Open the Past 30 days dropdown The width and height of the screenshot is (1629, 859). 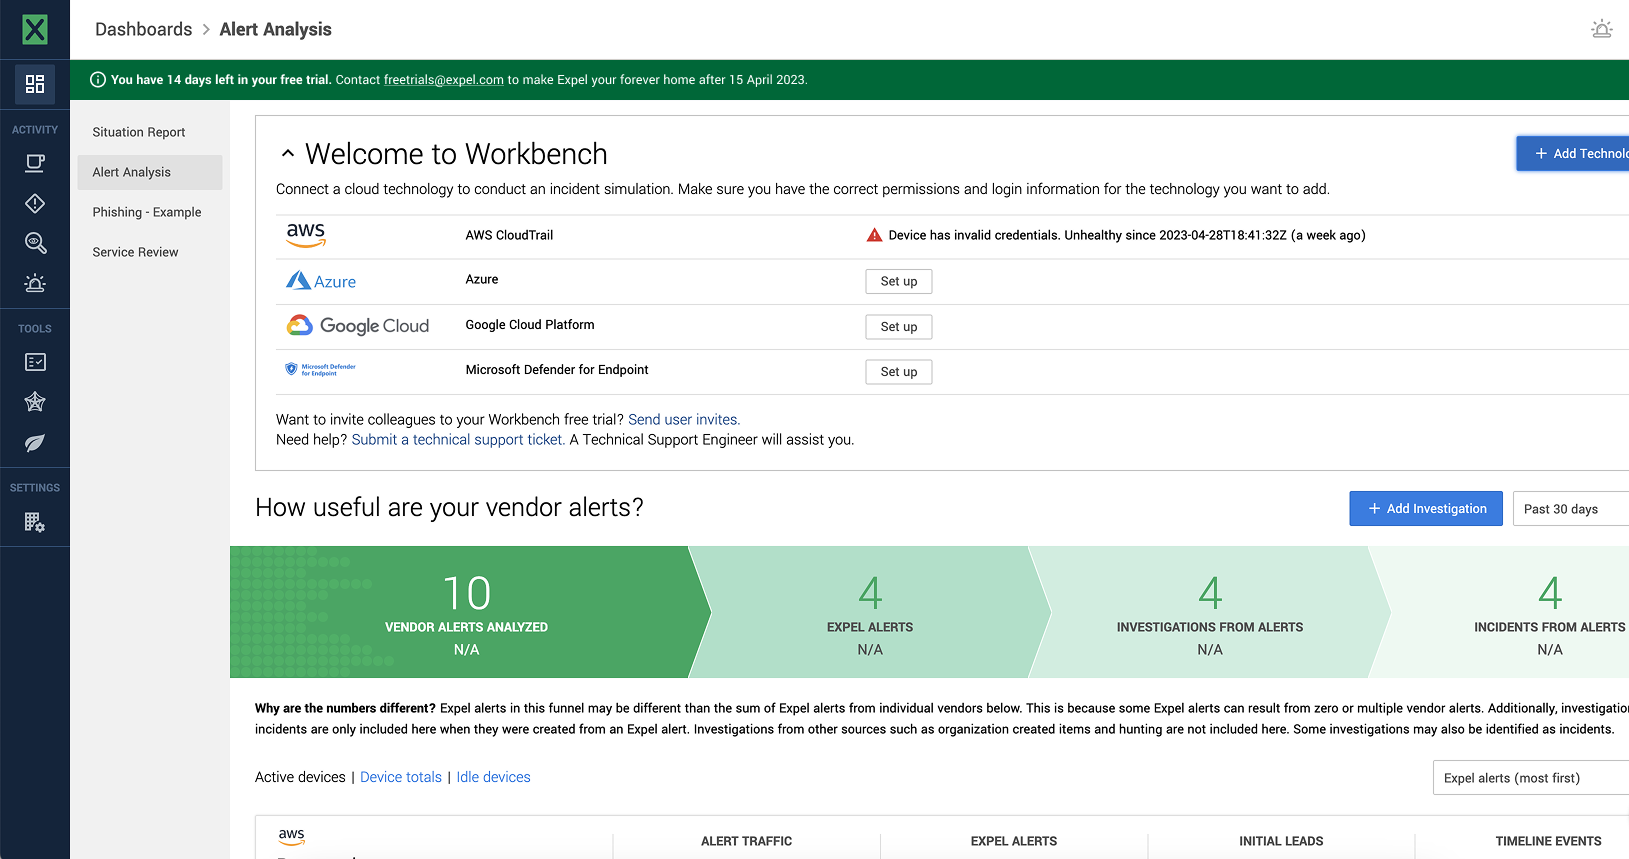[1570, 509]
